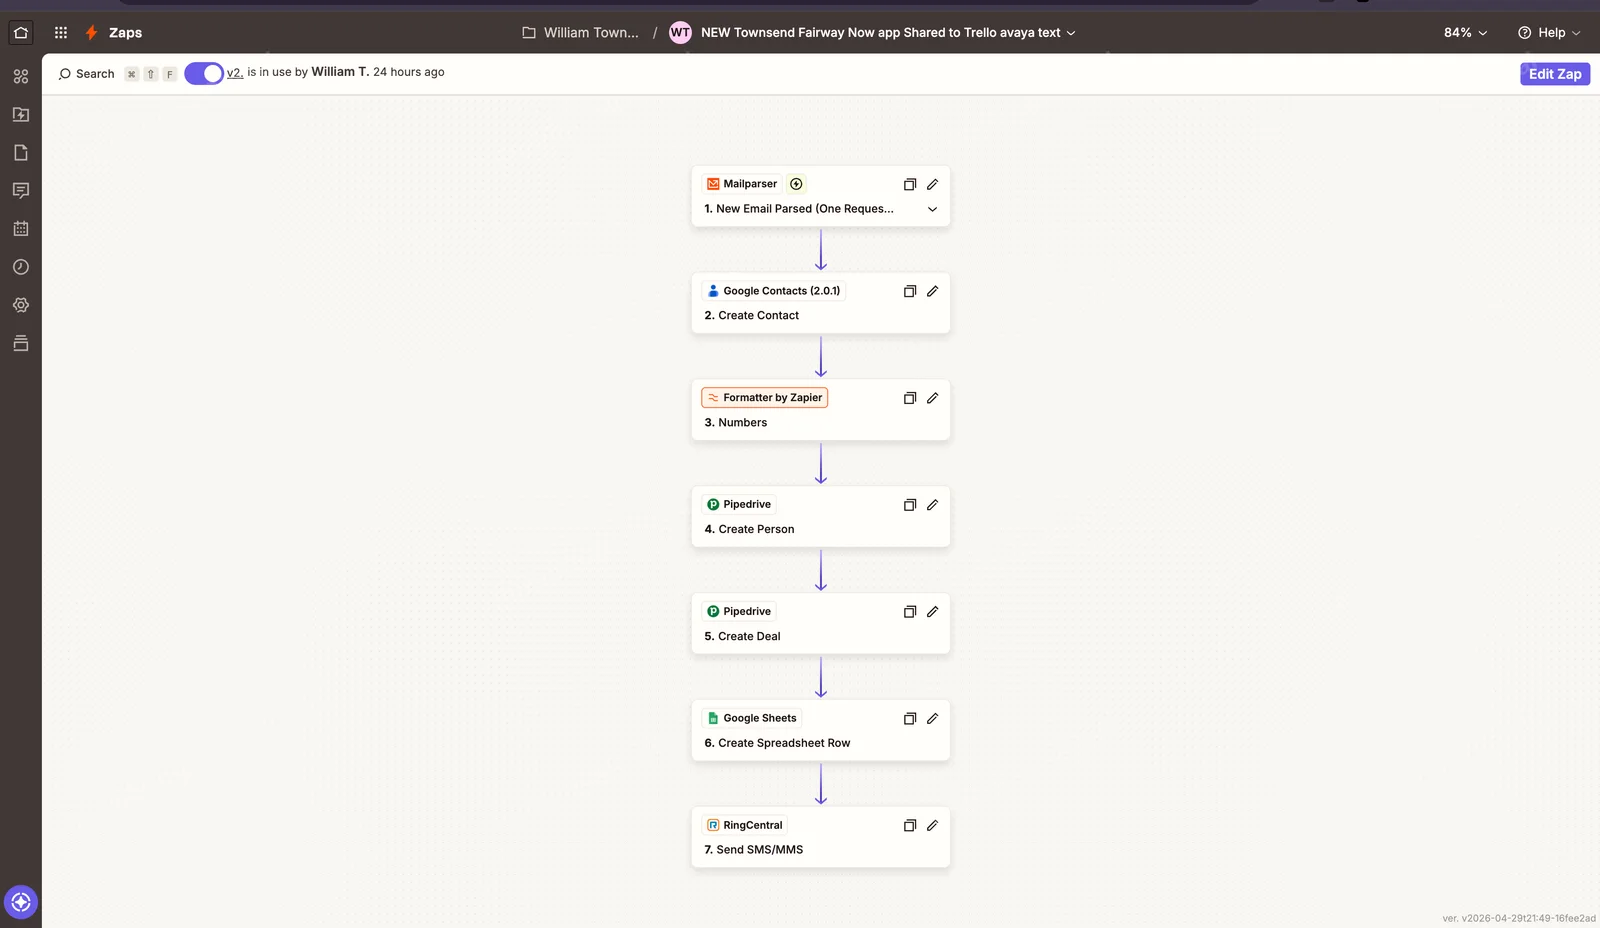Viewport: 1600px width, 928px height.
Task: Open the apps grid launcher
Action: [x=61, y=32]
